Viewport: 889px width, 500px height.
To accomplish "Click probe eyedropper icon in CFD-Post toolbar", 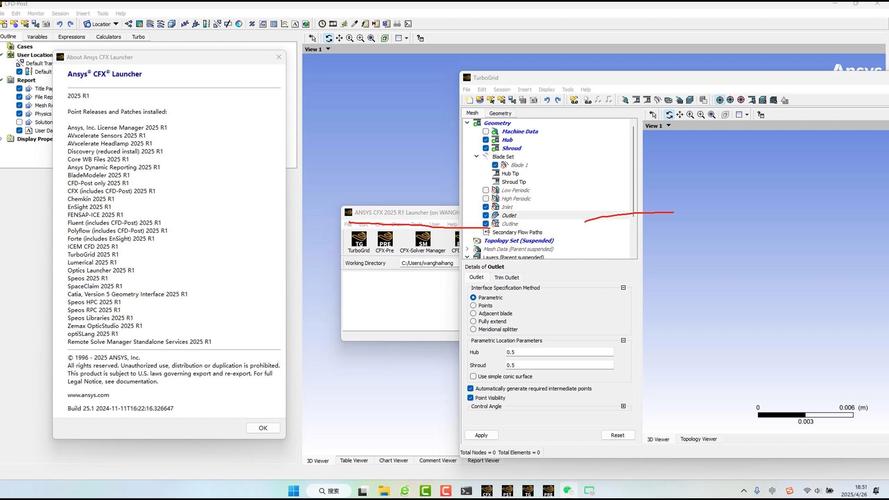I will 354,24.
